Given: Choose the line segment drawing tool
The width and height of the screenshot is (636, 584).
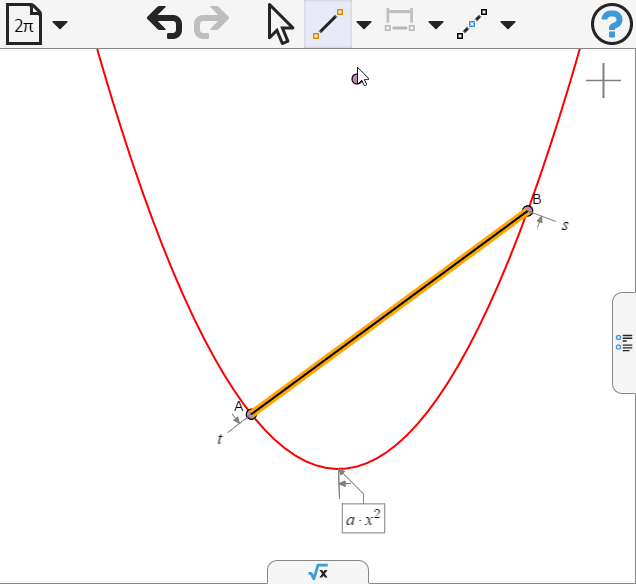Looking at the screenshot, I should pos(328,24).
